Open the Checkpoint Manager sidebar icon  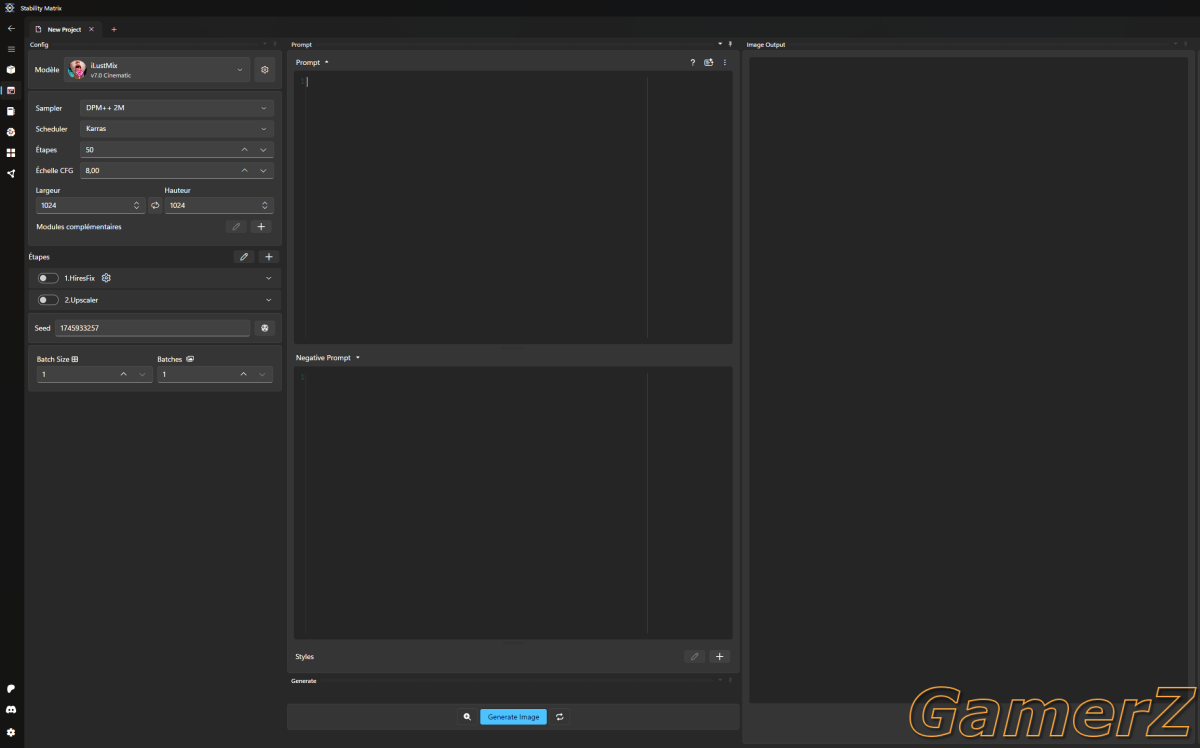point(11,111)
